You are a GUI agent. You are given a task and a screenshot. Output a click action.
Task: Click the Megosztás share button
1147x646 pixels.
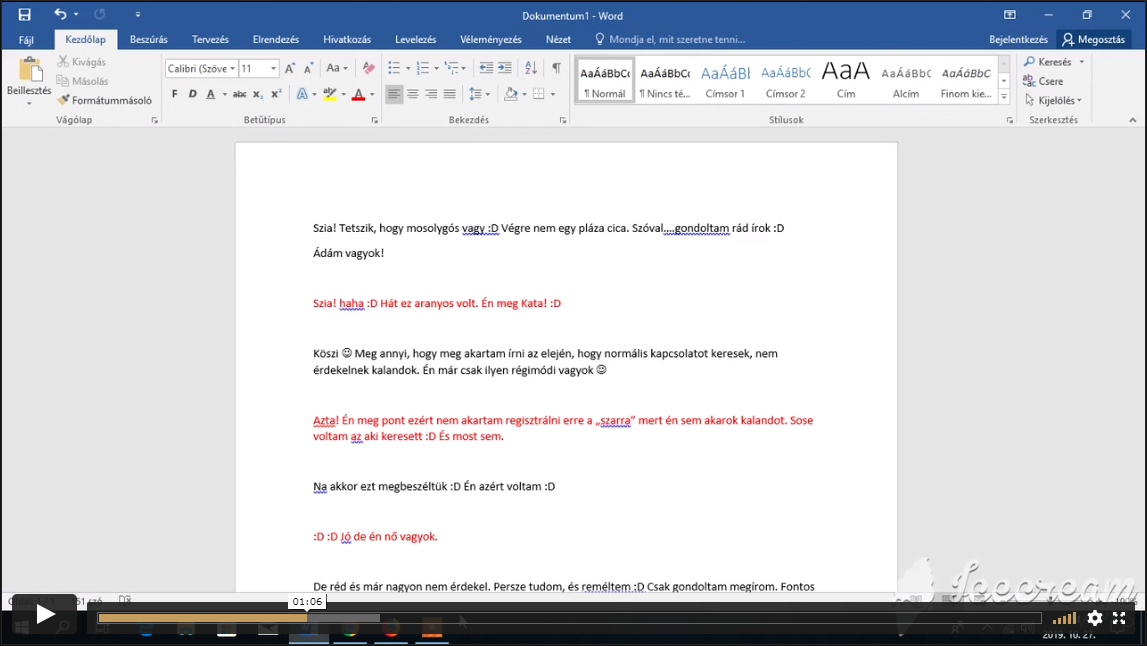coord(1093,40)
